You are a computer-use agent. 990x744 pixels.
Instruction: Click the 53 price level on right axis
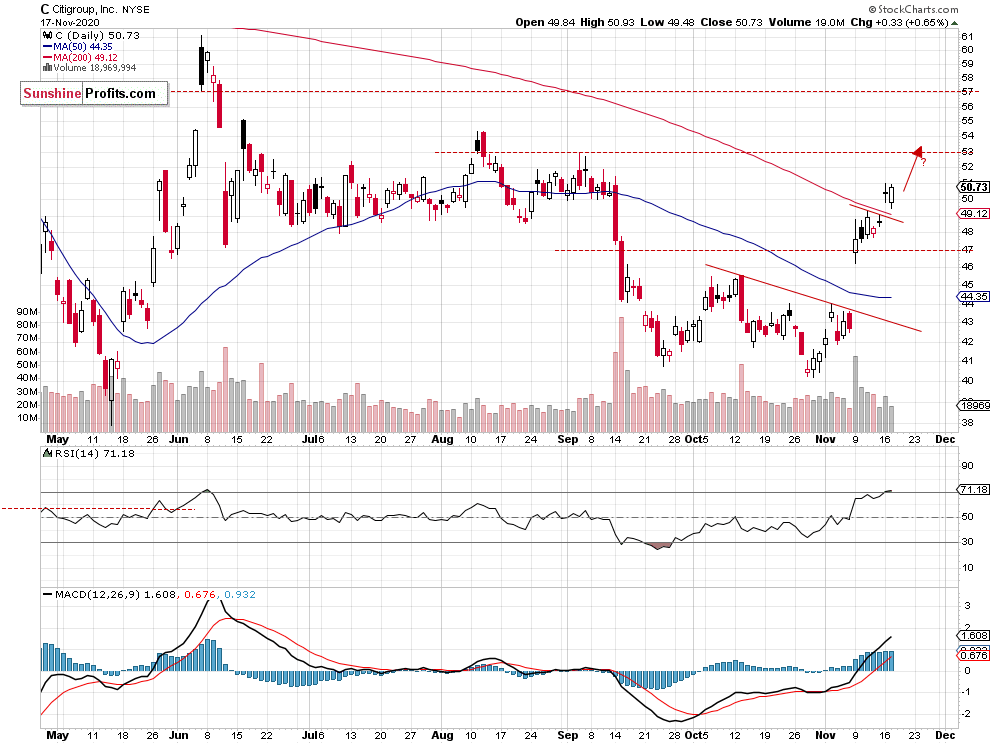tap(967, 152)
